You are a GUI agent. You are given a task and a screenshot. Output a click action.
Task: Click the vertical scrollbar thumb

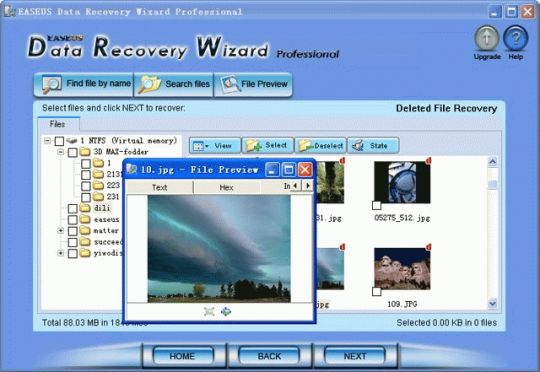(x=493, y=184)
